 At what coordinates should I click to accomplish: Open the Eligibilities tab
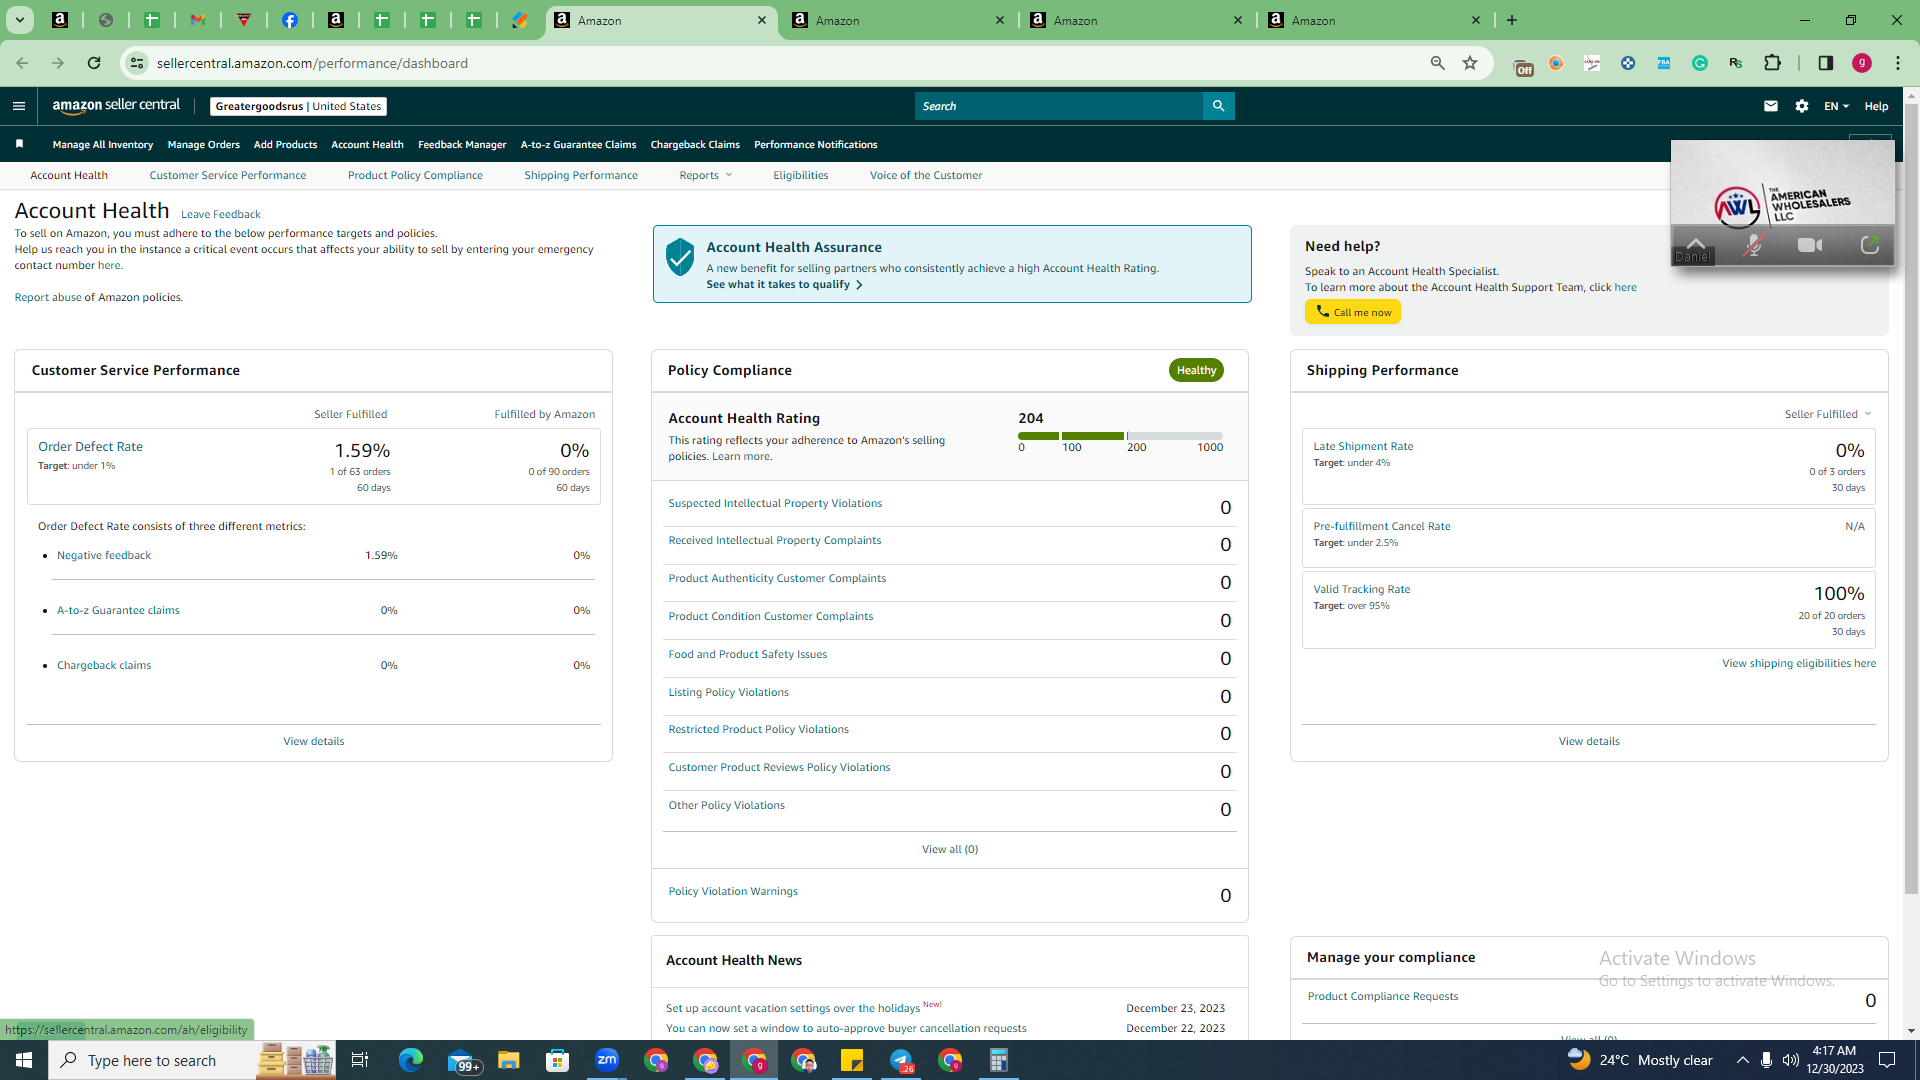(801, 175)
